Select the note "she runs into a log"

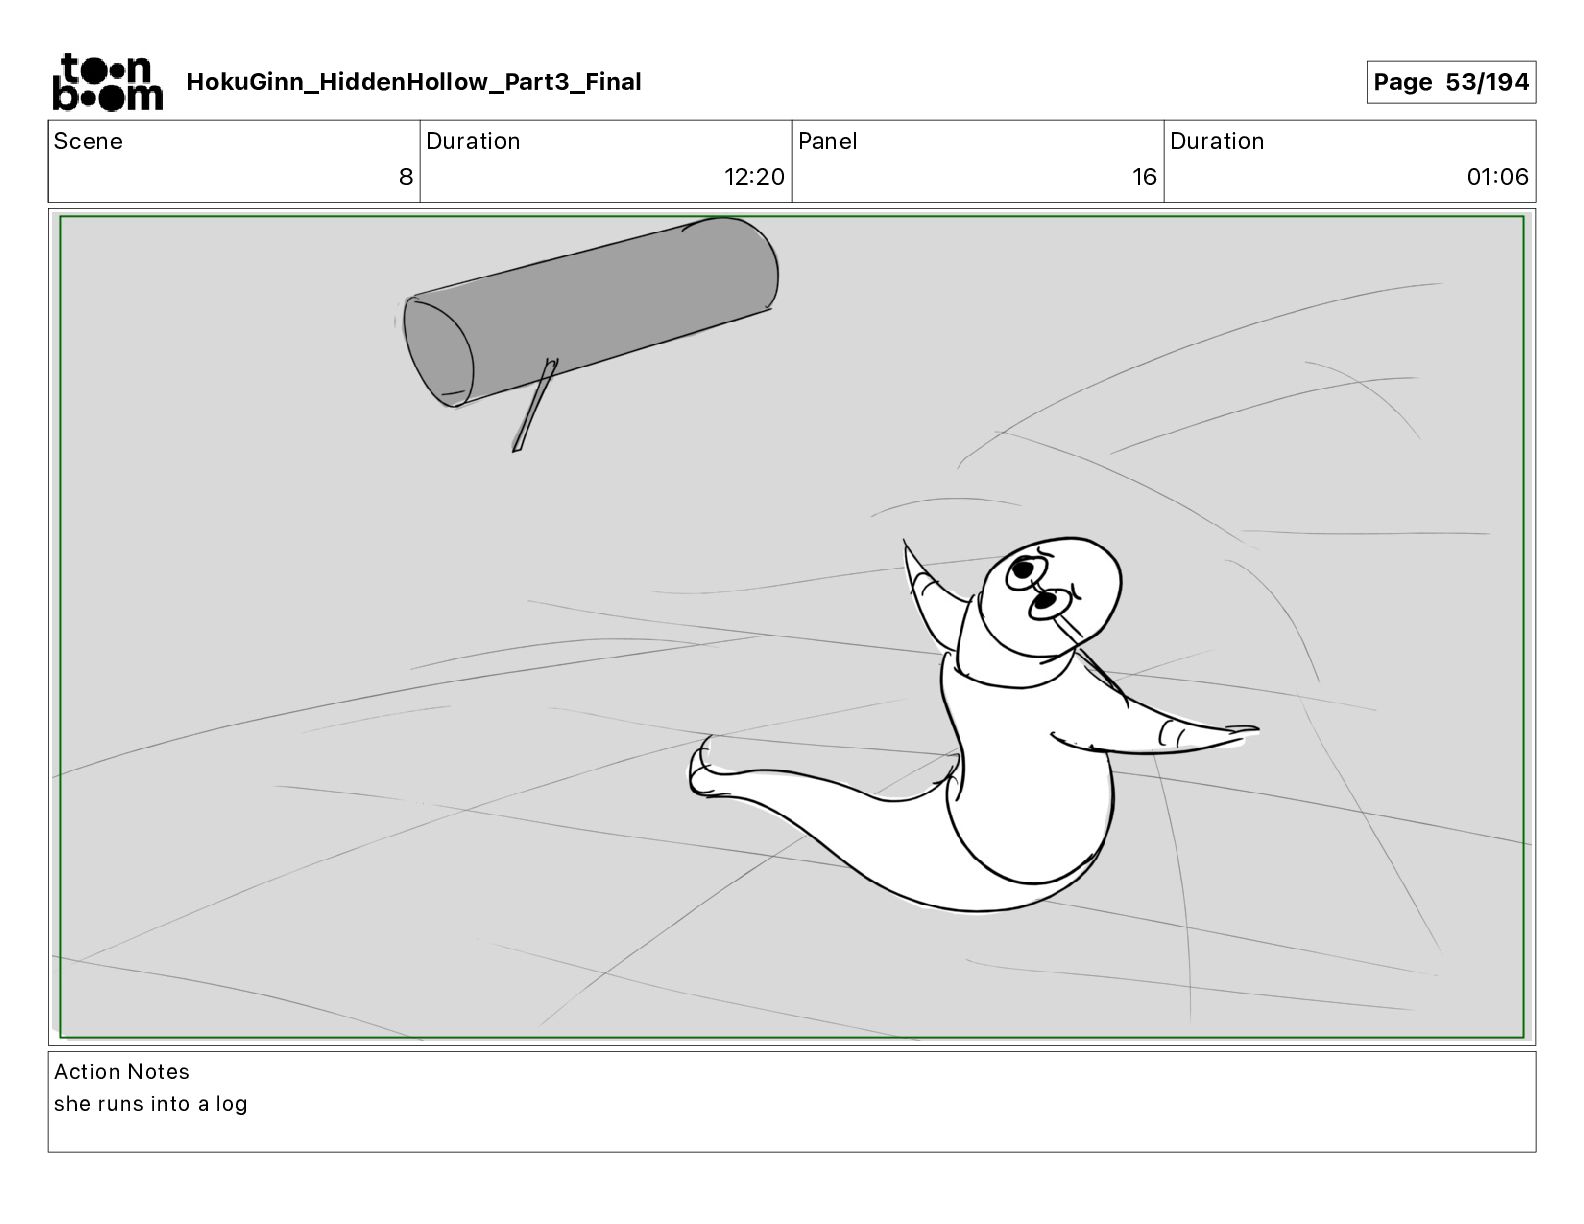point(151,1104)
